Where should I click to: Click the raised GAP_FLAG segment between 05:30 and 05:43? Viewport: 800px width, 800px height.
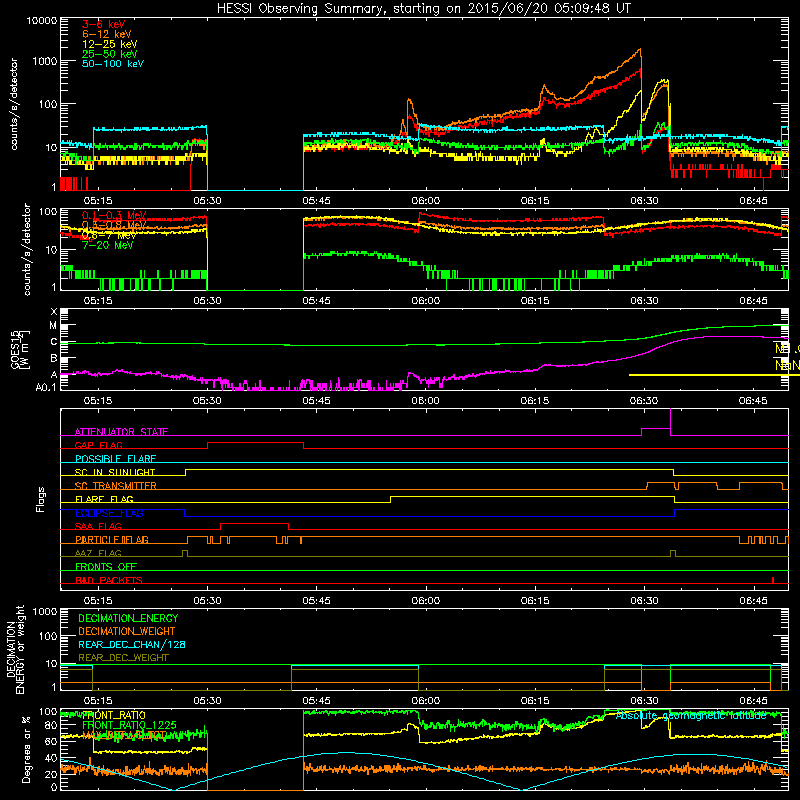tap(255, 443)
